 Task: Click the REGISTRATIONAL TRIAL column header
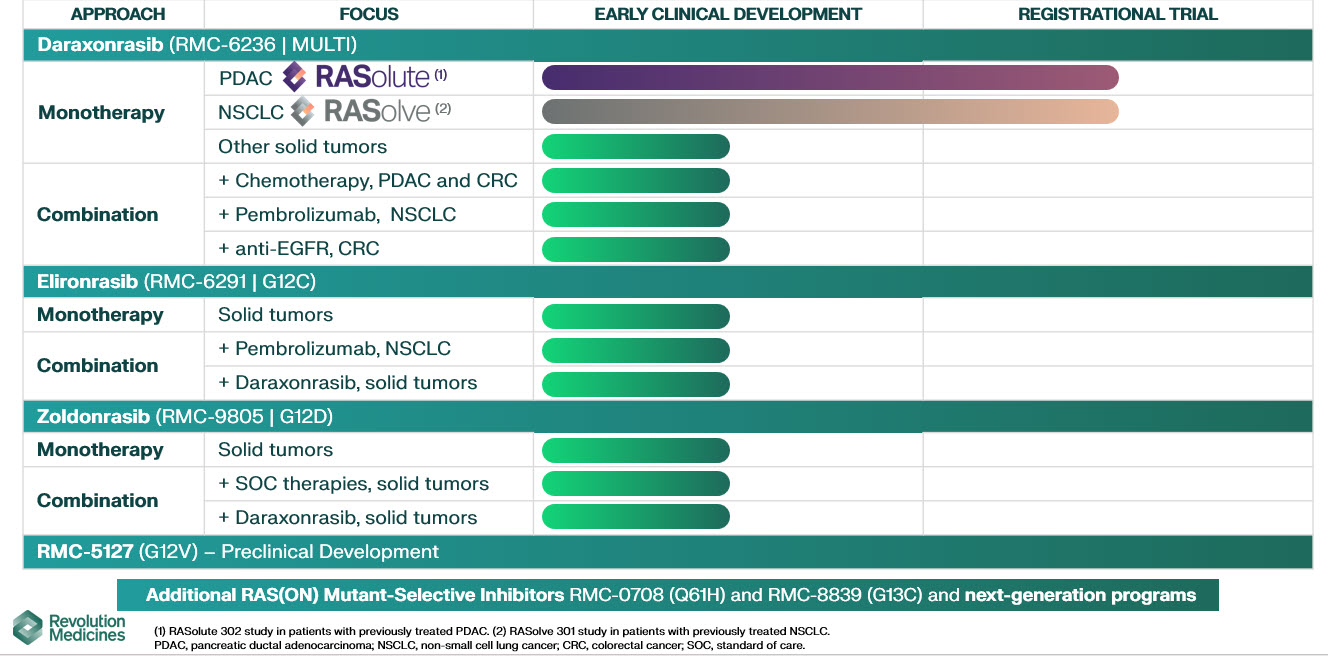click(x=1117, y=14)
